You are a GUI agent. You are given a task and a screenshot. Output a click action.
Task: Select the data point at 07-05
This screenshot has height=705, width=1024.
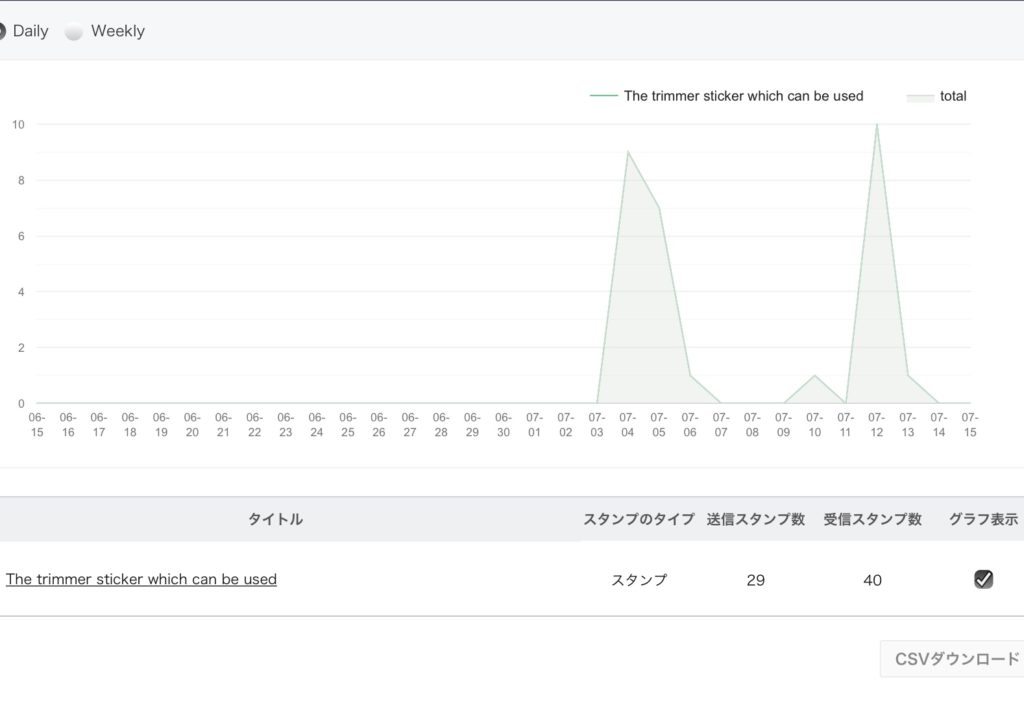[x=659, y=208]
